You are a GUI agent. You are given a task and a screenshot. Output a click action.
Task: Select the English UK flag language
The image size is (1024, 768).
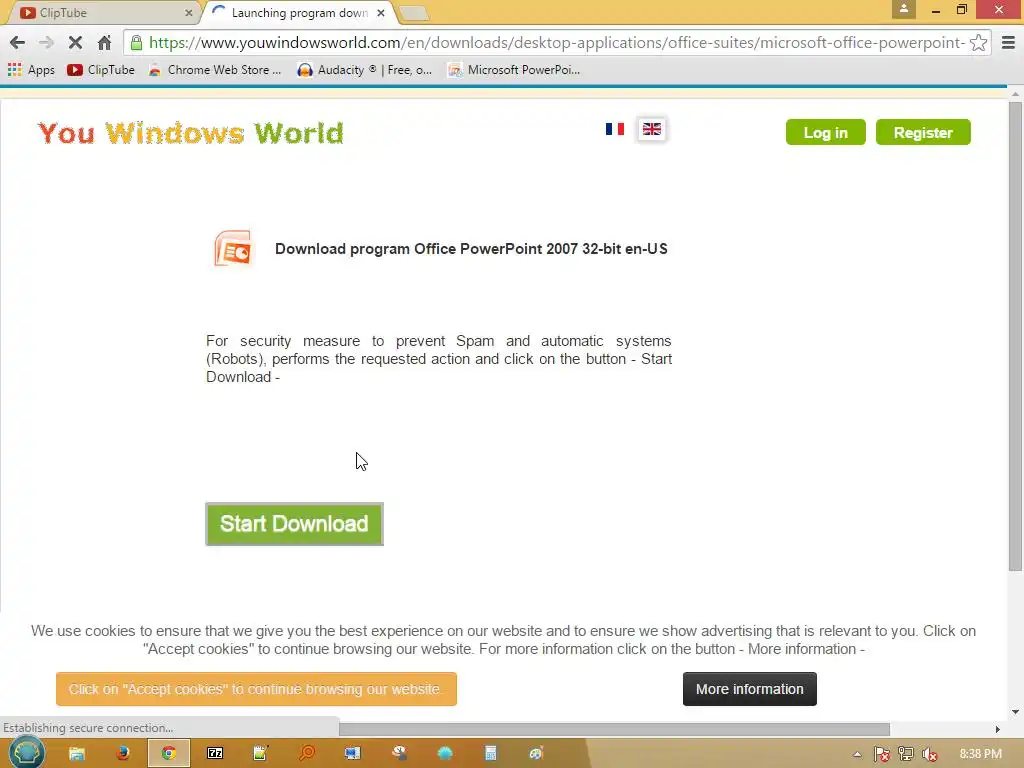point(652,129)
